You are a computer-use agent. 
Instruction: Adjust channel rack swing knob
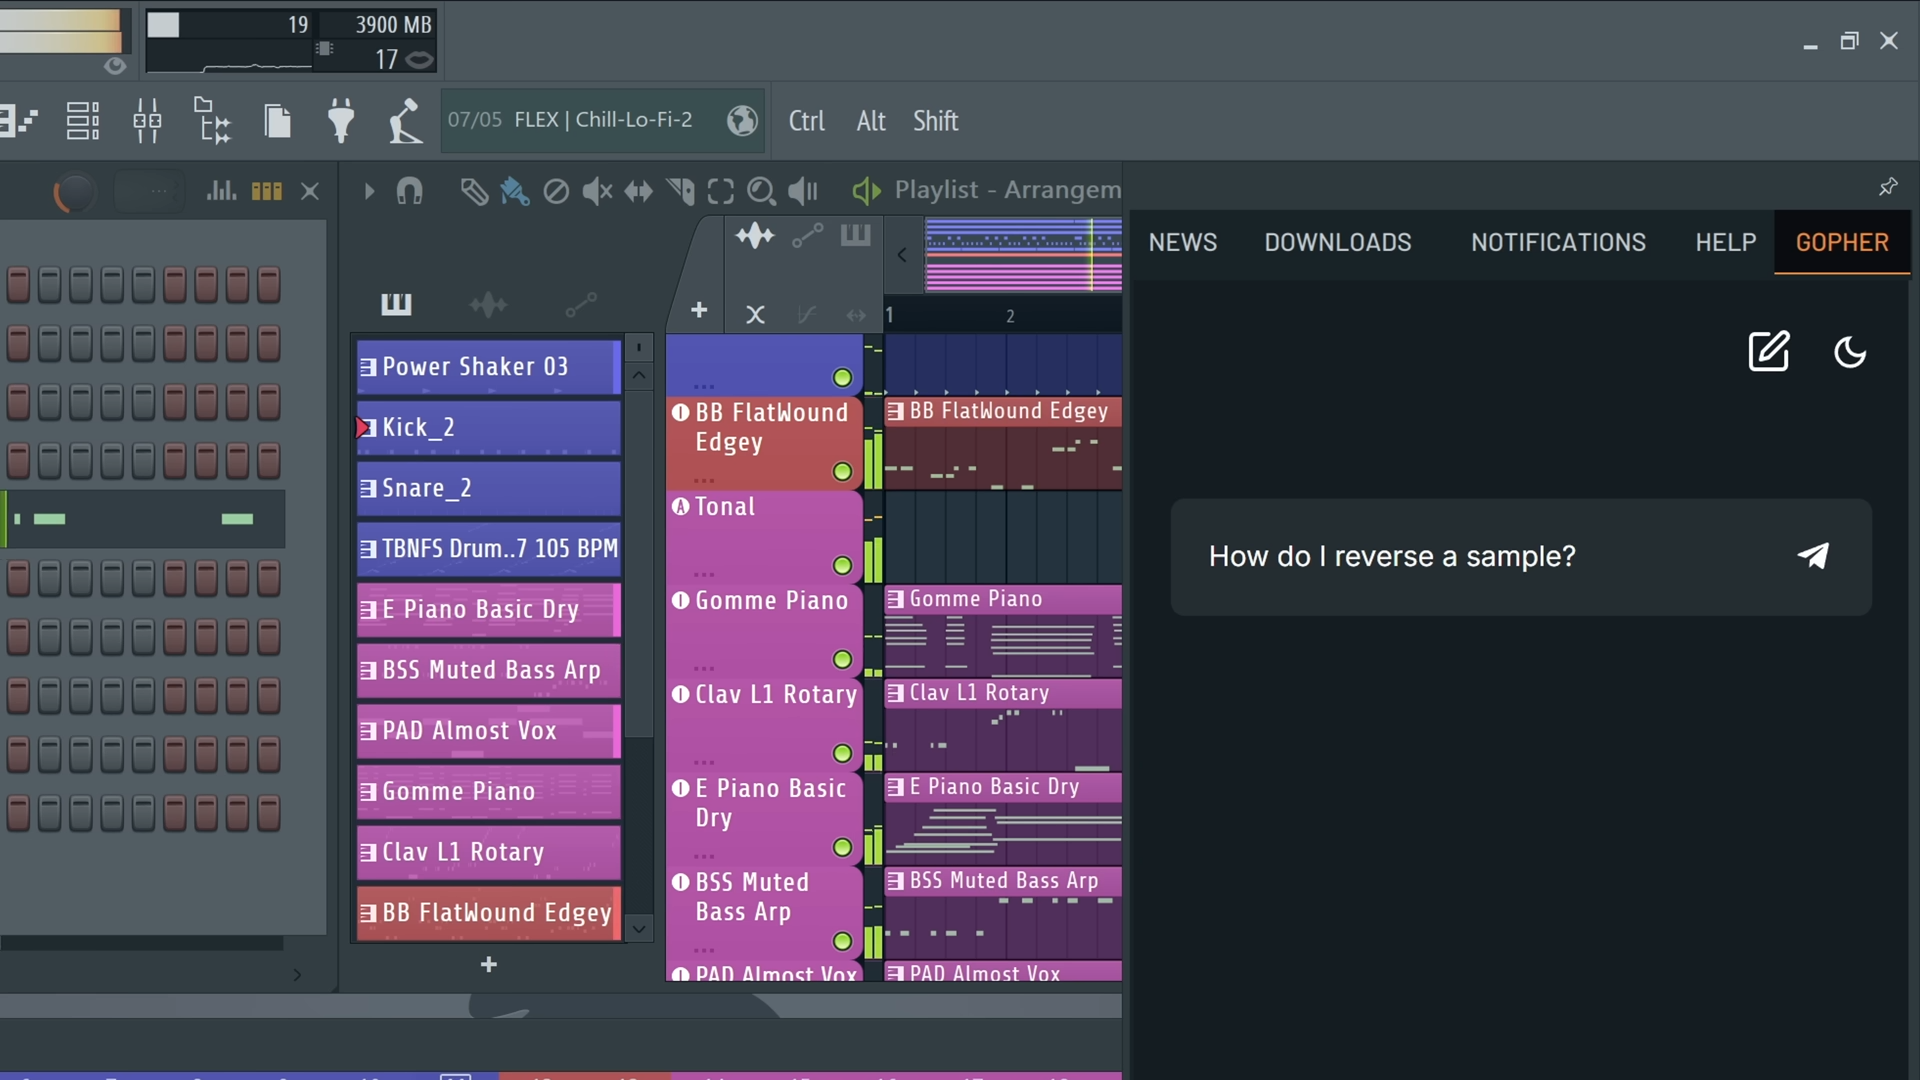point(74,191)
